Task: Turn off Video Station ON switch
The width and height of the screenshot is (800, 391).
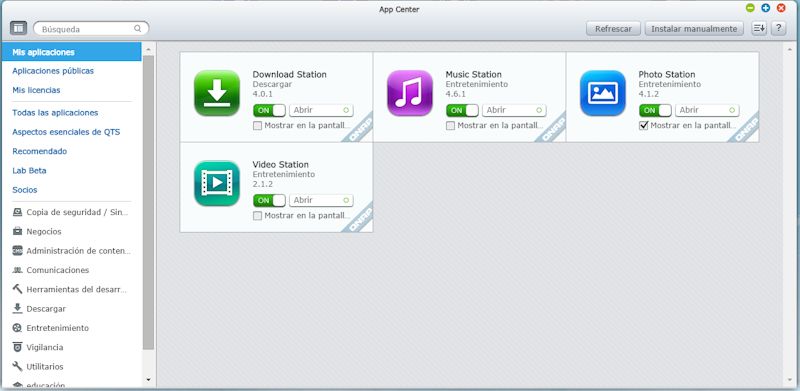Action: coord(269,201)
